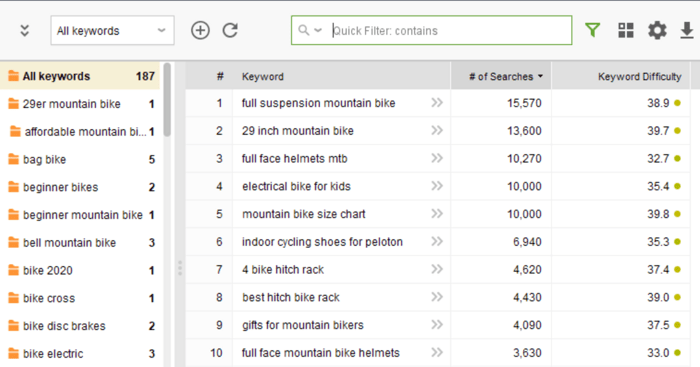Sort by # of Searches header
The height and width of the screenshot is (367, 700).
click(x=501, y=76)
